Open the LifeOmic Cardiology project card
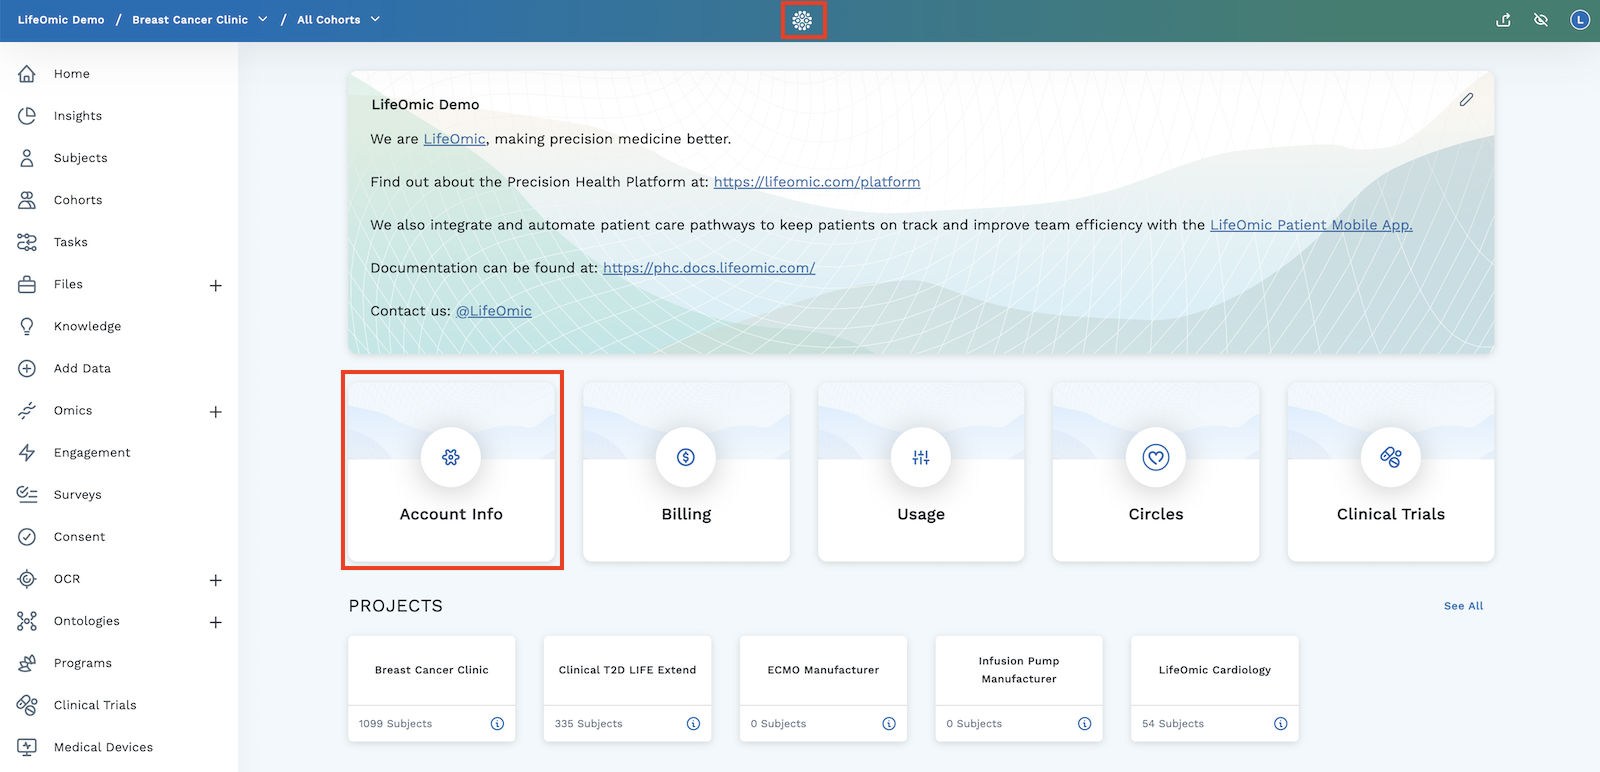Screen dimensions: 1600x772 coord(1215,689)
